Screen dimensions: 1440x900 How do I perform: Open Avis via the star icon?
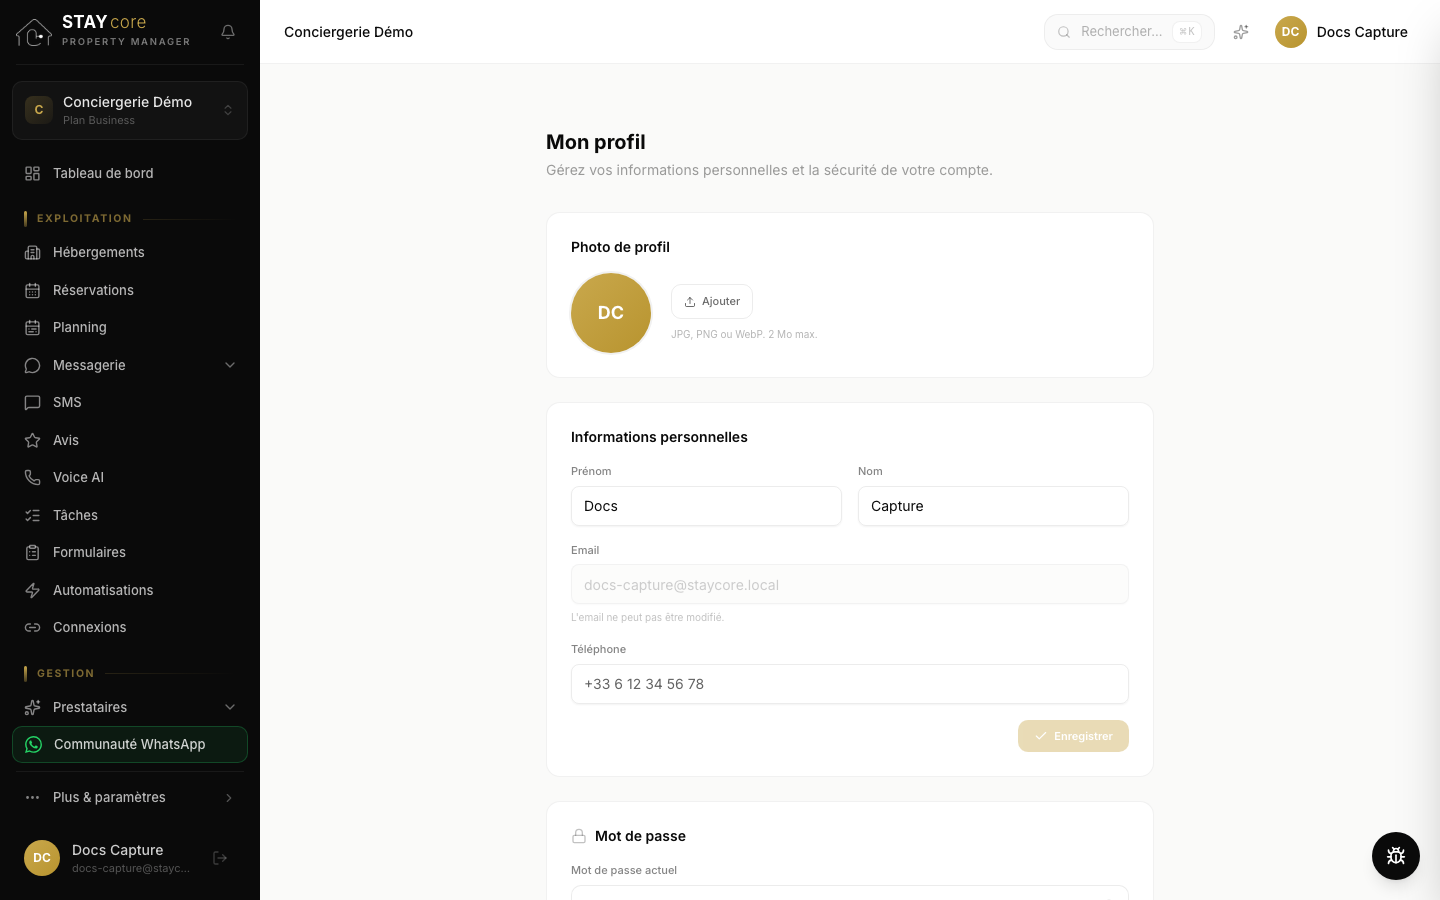click(x=33, y=441)
